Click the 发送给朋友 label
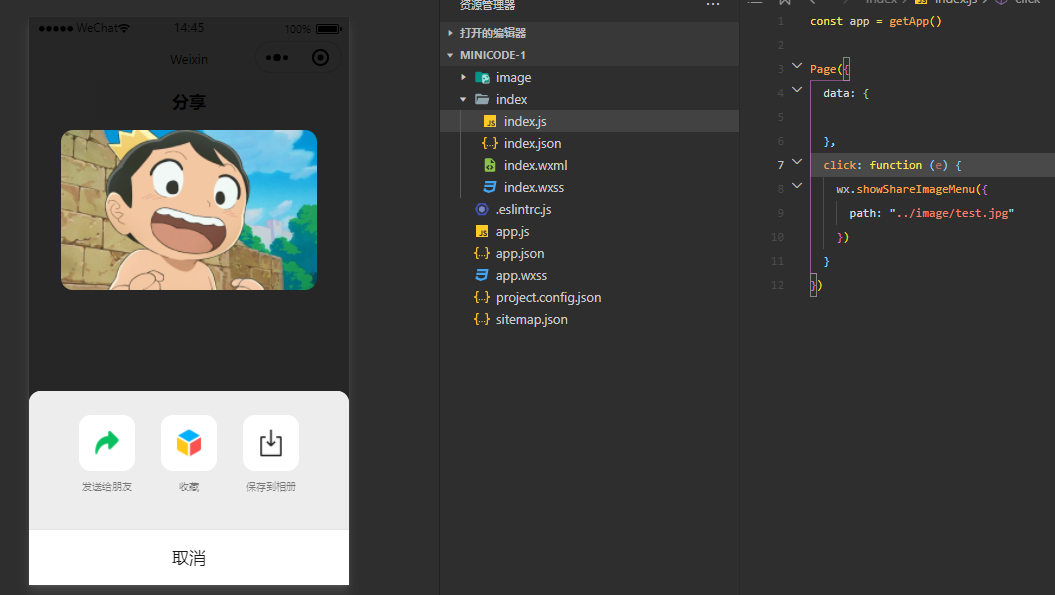The image size is (1055, 595). (107, 487)
